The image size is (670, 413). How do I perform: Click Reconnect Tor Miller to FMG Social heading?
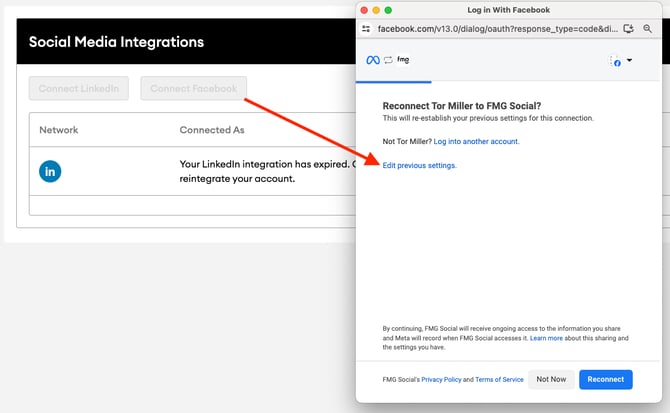461,106
